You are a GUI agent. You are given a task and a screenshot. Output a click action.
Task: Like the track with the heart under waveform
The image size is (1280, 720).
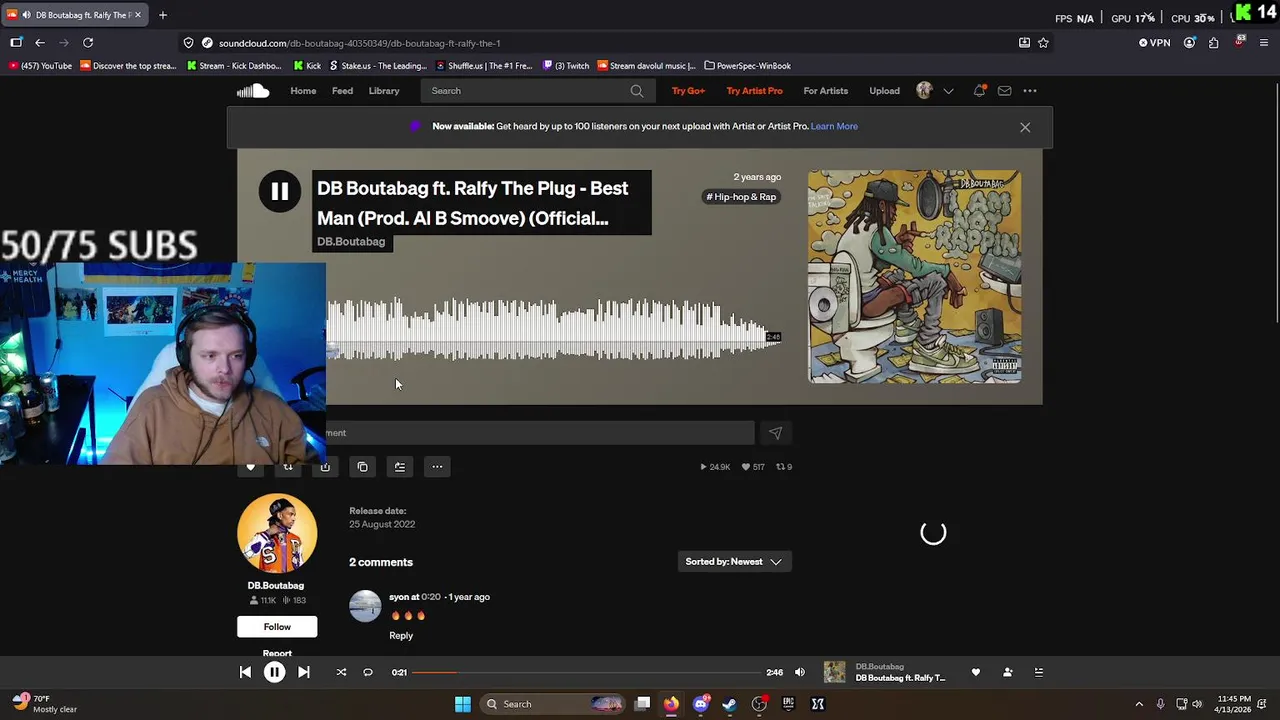(x=250, y=467)
